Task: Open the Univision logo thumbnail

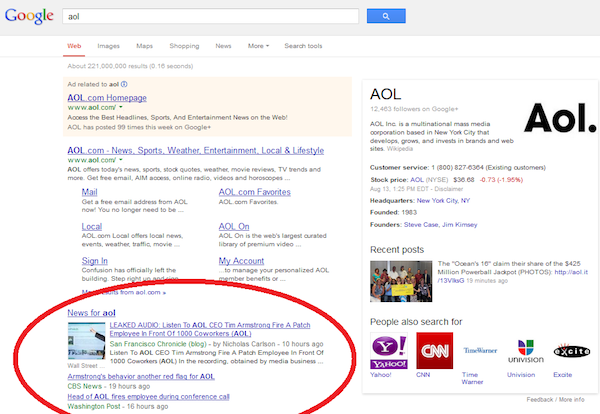Action: point(526,350)
